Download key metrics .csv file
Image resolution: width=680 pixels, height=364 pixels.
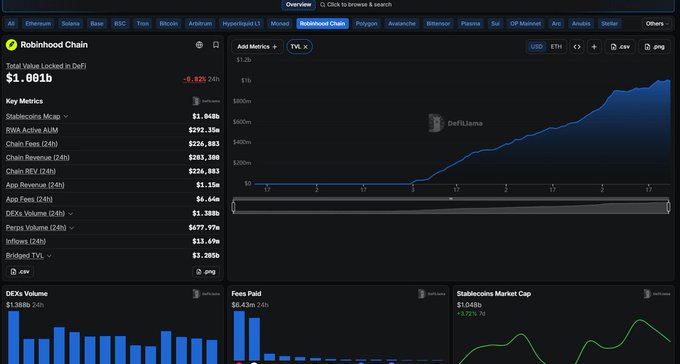point(20,272)
